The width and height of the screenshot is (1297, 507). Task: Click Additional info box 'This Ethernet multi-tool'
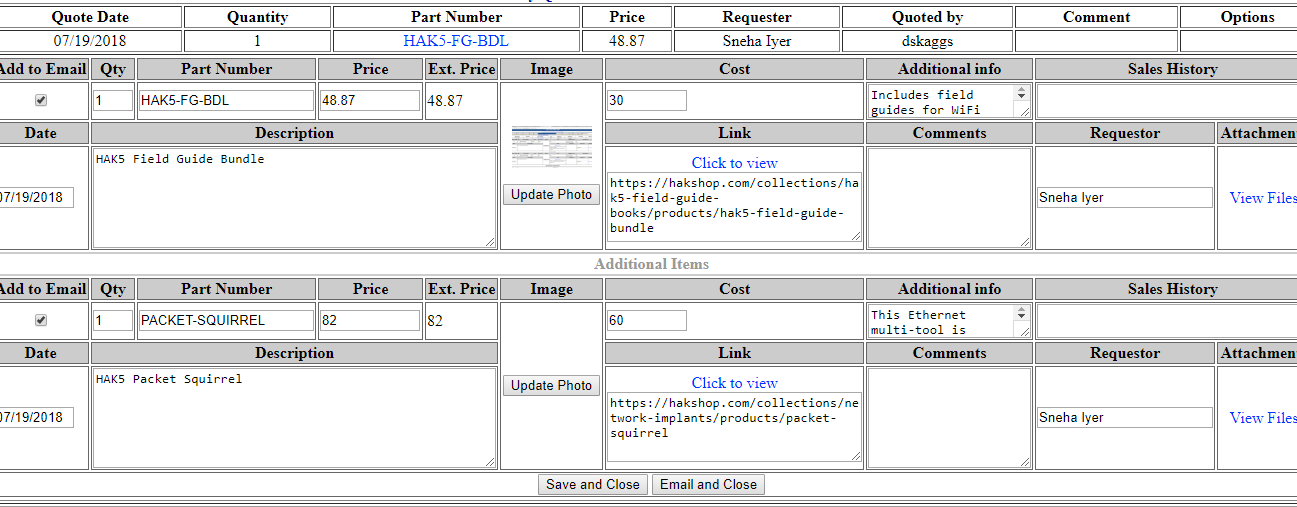(949, 321)
